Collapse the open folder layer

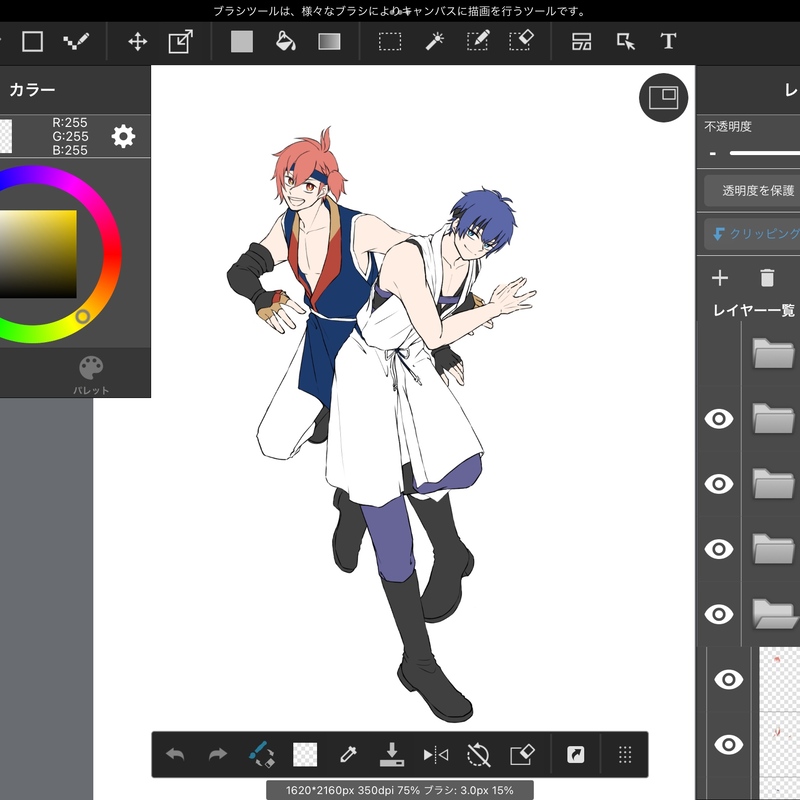click(774, 614)
